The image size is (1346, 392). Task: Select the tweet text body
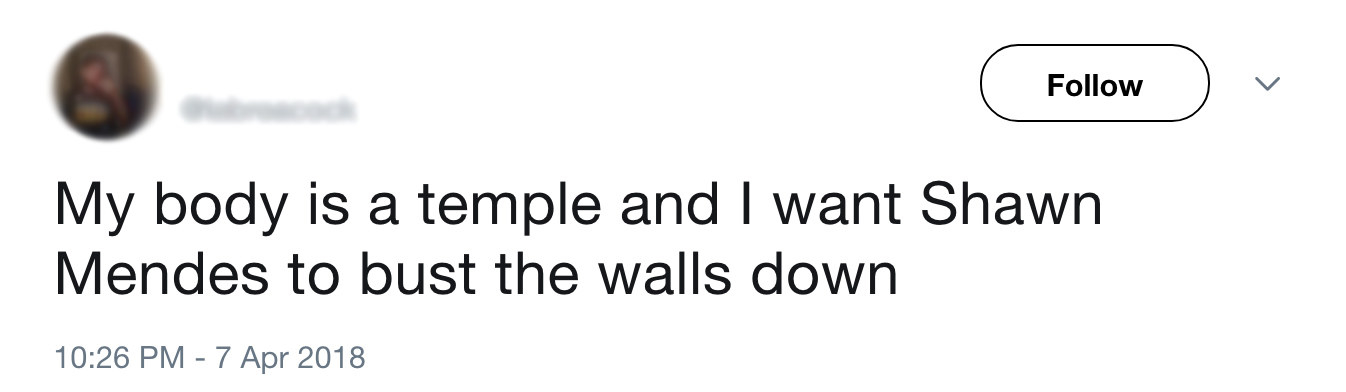click(x=578, y=240)
